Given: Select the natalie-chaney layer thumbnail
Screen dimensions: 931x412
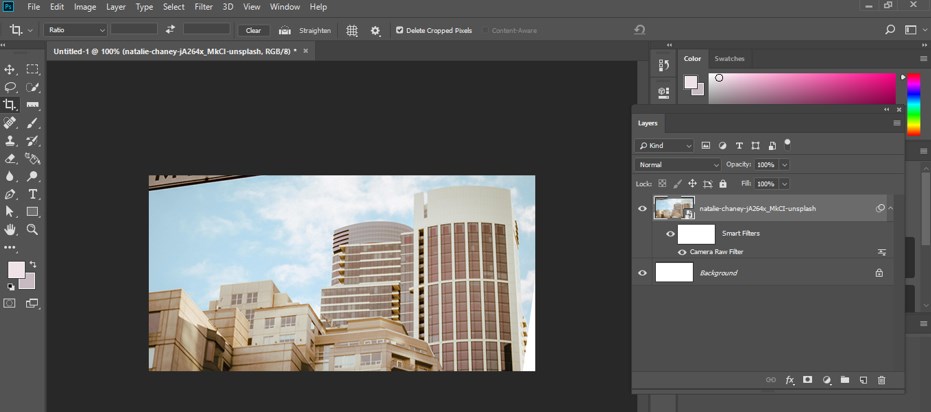Looking at the screenshot, I should (x=673, y=208).
